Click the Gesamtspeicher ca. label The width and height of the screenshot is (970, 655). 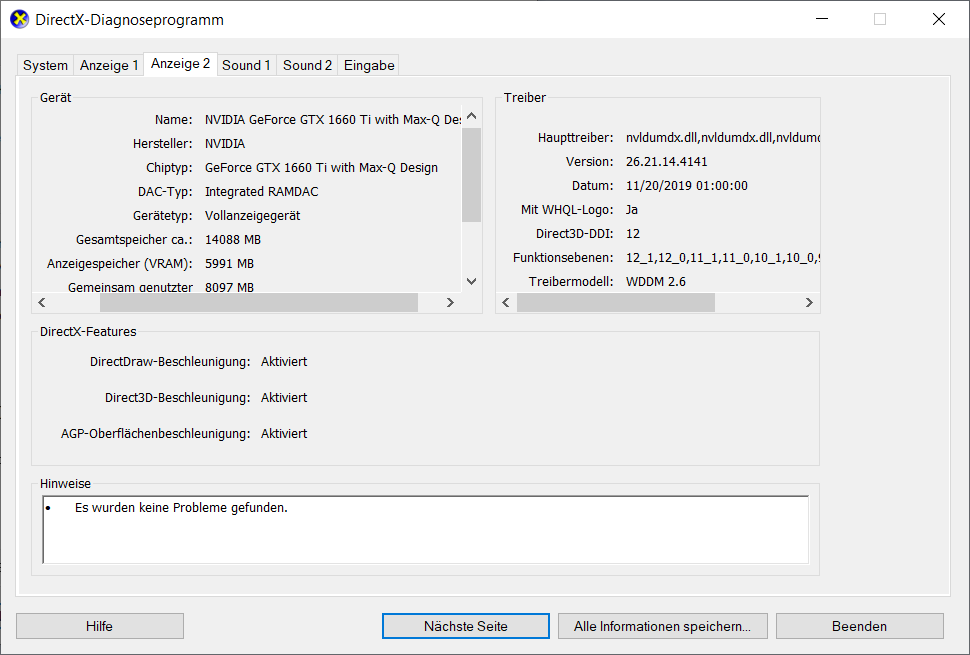pyautogui.click(x=134, y=240)
